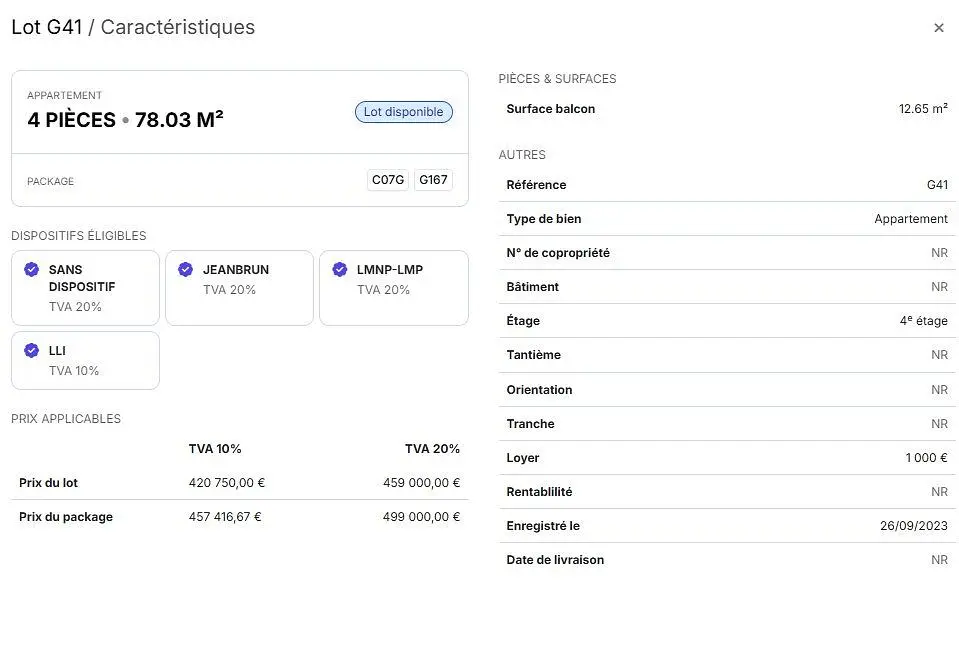Select the registration date 26/09/2023
The width and height of the screenshot is (959, 665).
click(914, 526)
